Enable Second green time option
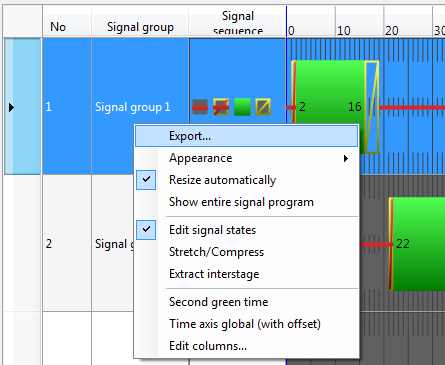445x365 pixels. coord(219,302)
